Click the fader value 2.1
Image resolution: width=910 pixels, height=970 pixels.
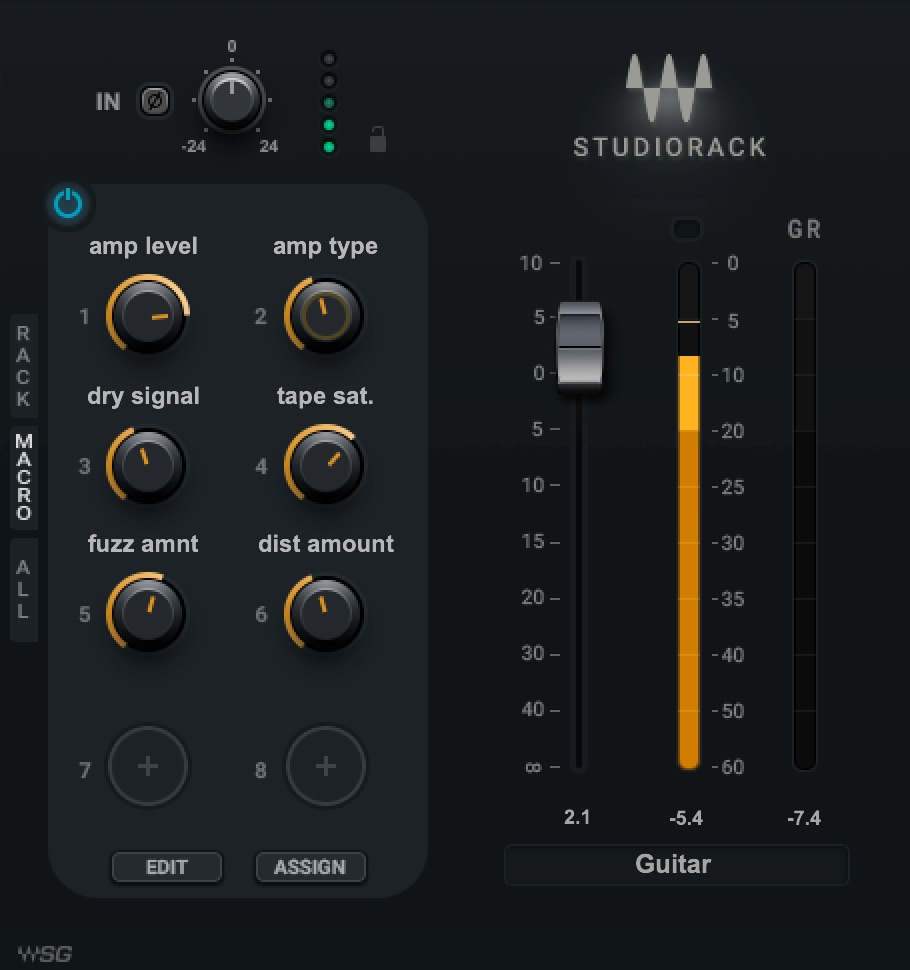point(577,818)
